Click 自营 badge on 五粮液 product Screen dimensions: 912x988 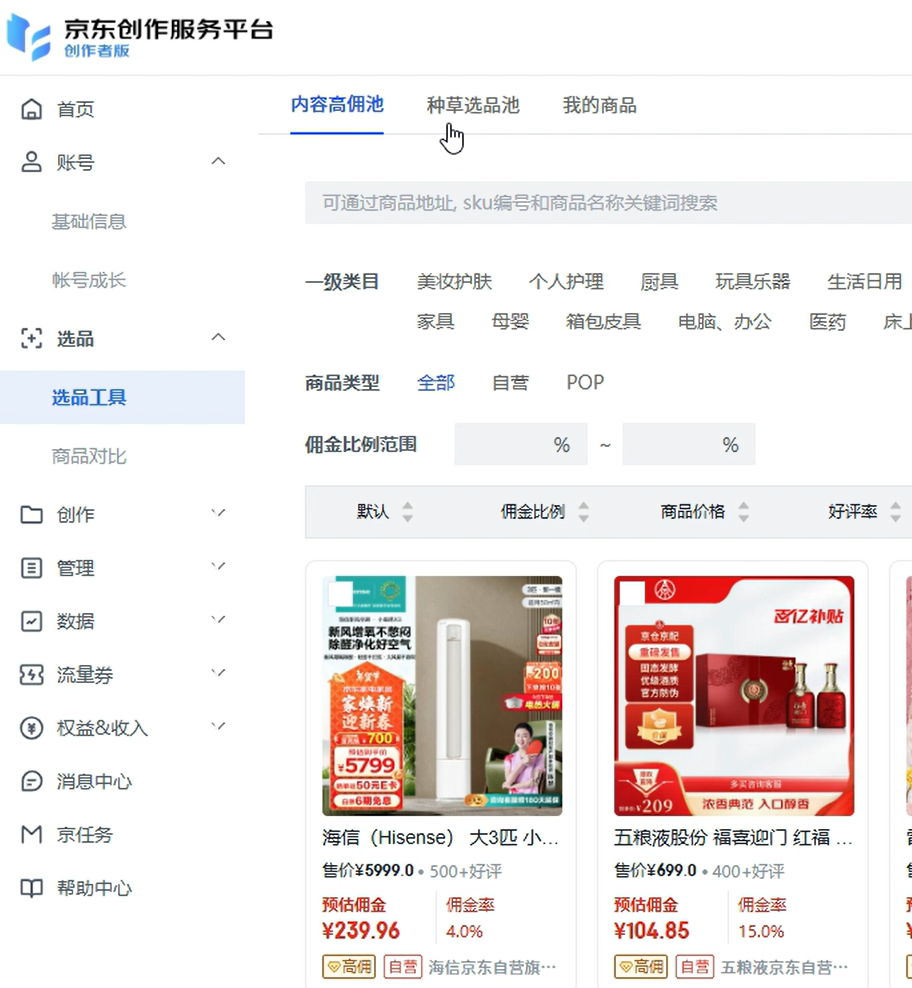[695, 967]
